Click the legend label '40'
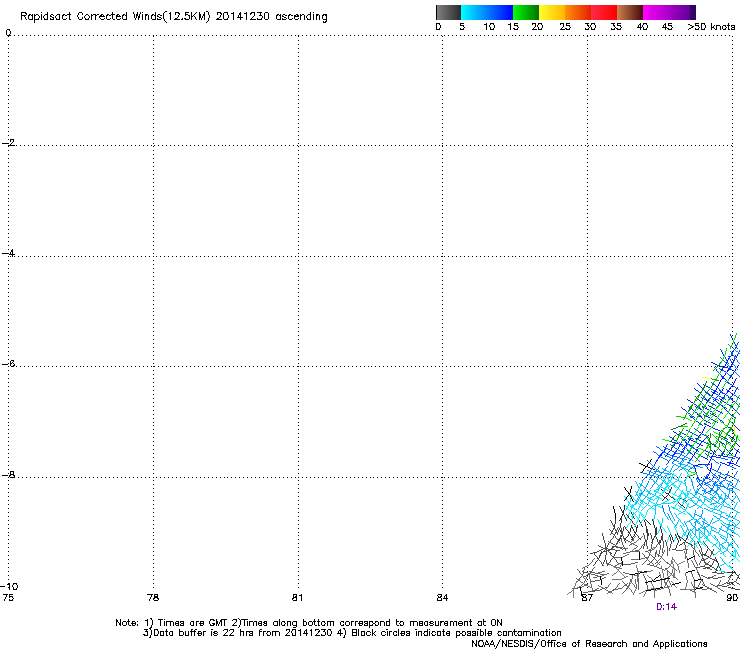The image size is (740, 650). [x=642, y=27]
